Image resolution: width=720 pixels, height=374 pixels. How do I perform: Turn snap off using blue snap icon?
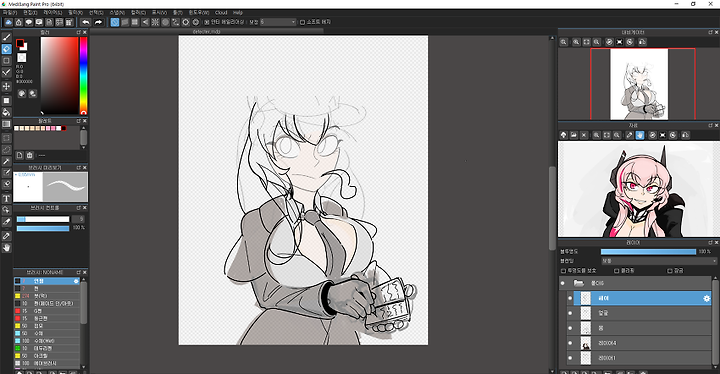(115, 22)
